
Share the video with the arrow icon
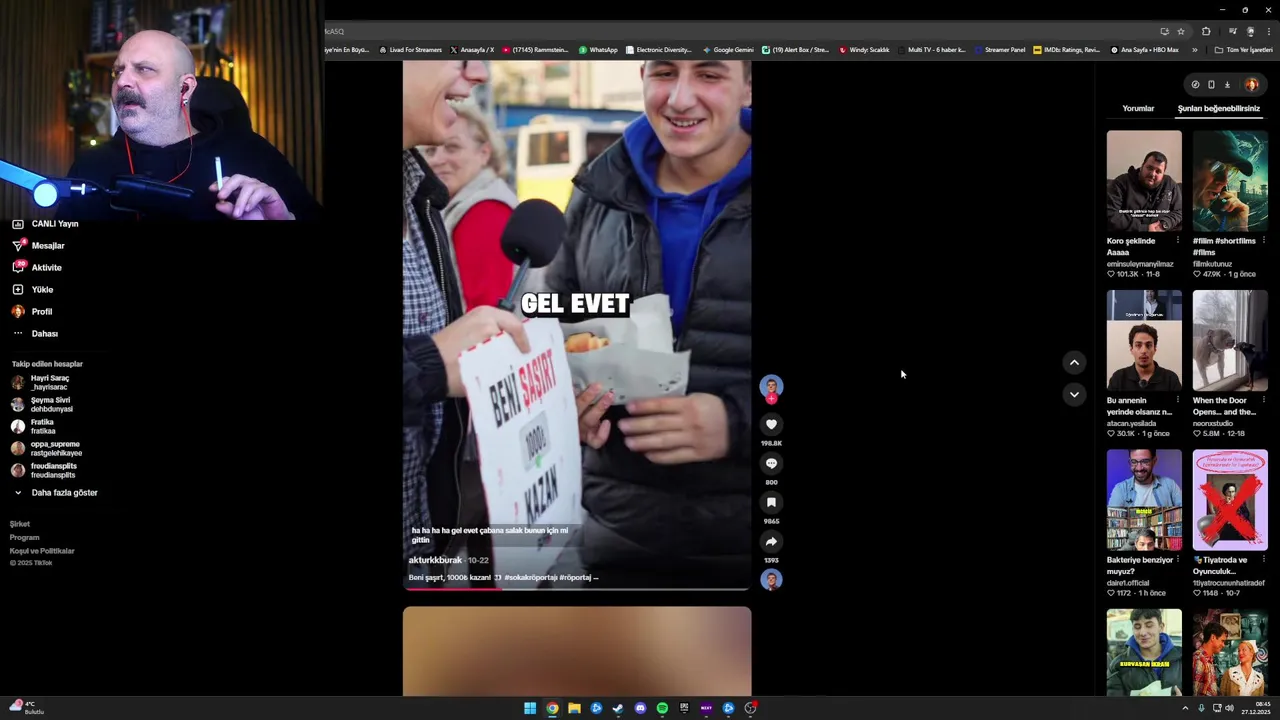click(x=771, y=541)
